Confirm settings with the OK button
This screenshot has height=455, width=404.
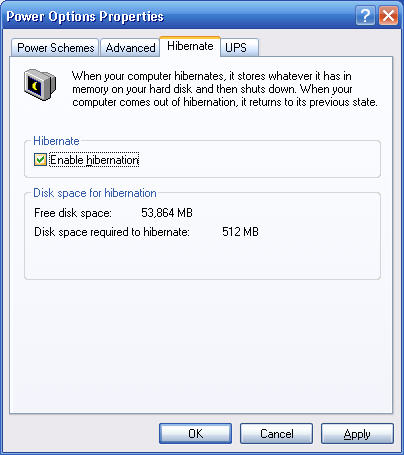pos(195,434)
